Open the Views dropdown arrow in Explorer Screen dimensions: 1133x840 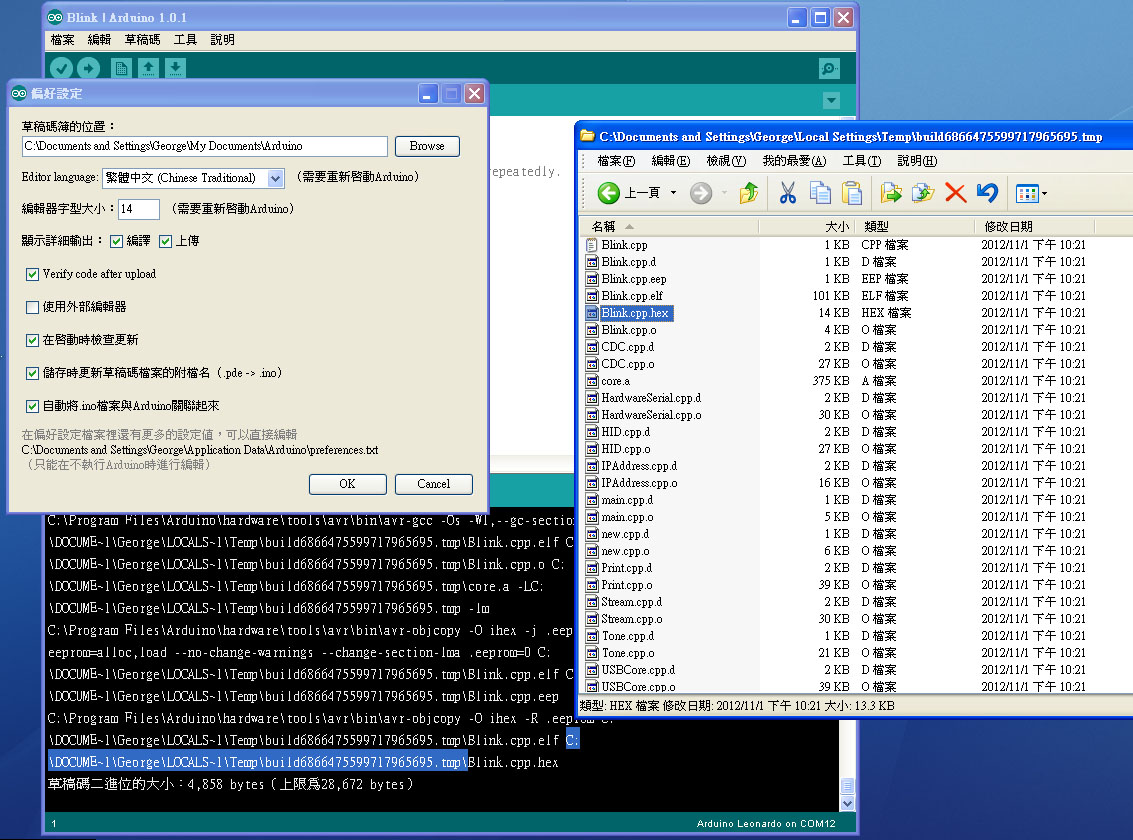click(x=1044, y=194)
